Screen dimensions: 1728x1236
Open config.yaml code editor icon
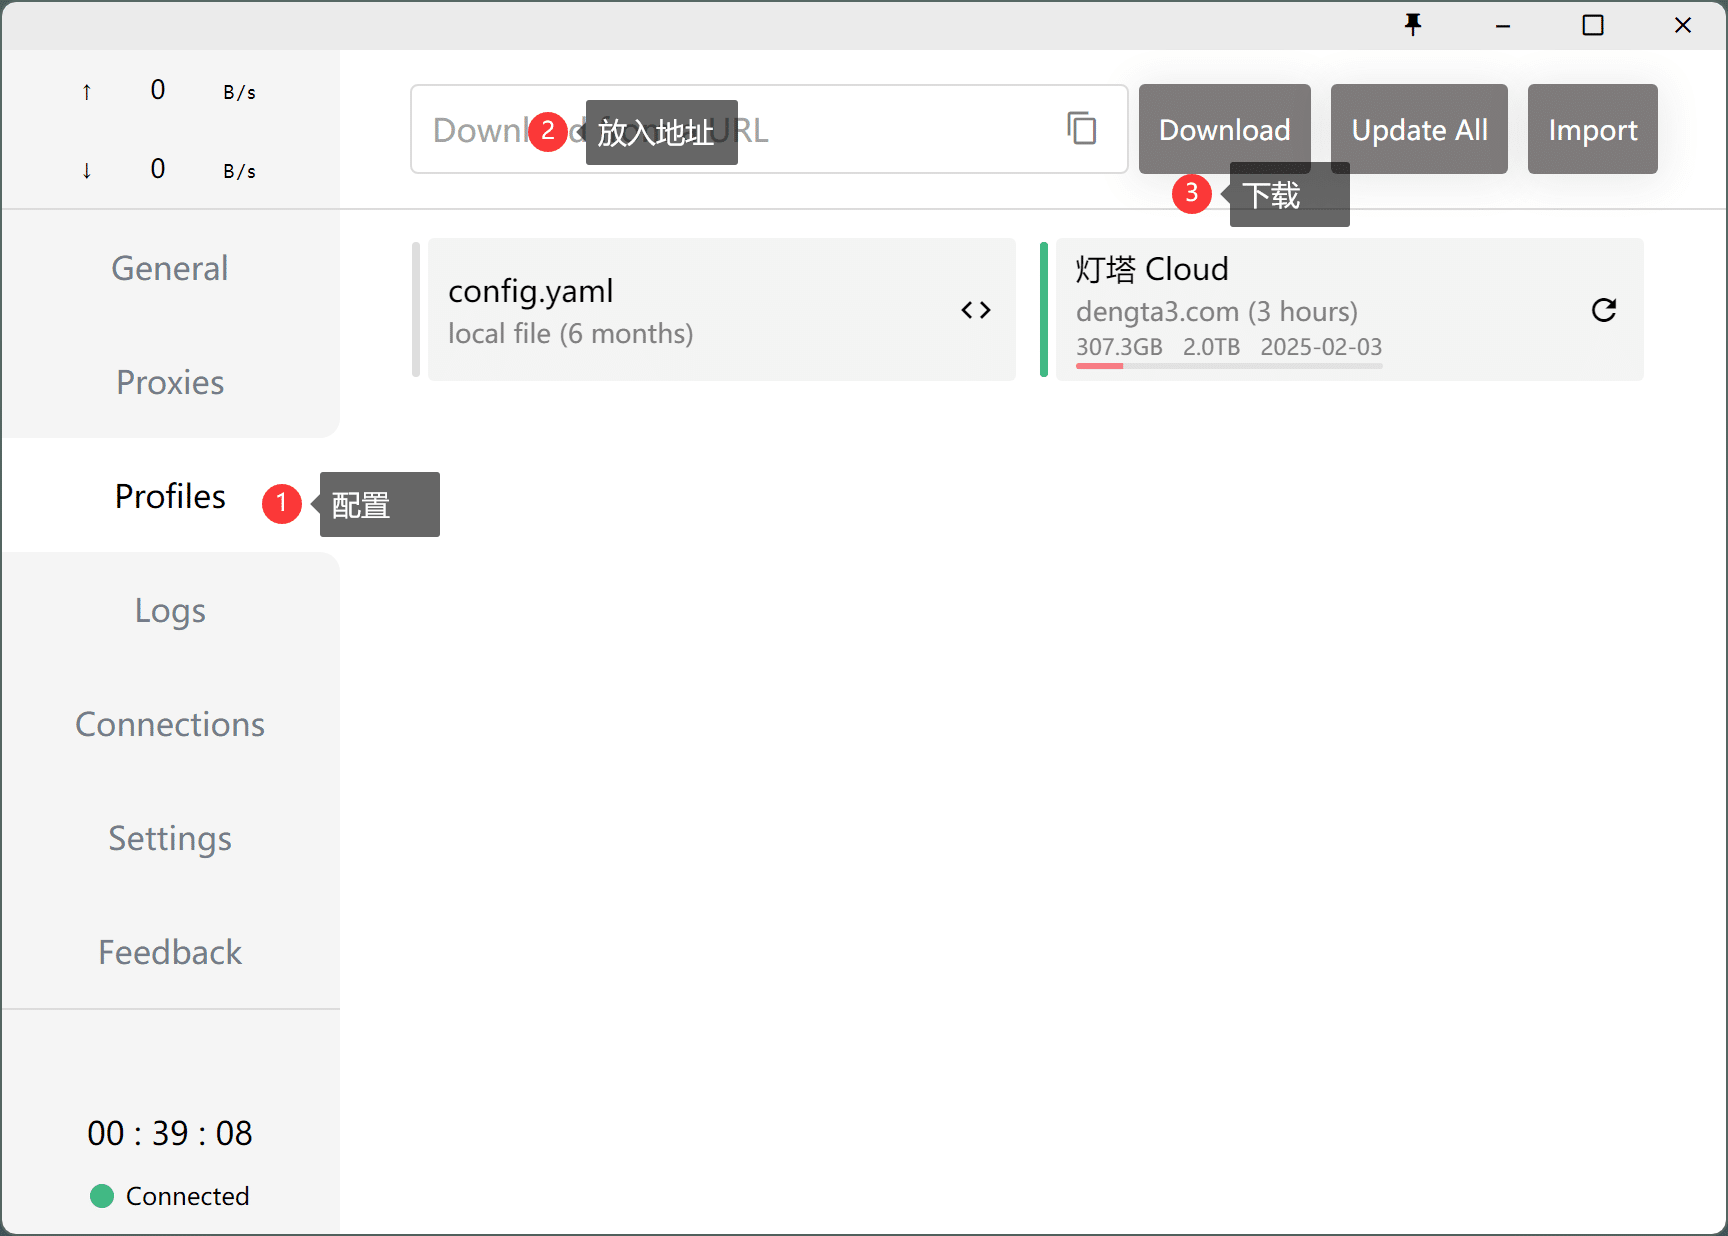coord(975,310)
